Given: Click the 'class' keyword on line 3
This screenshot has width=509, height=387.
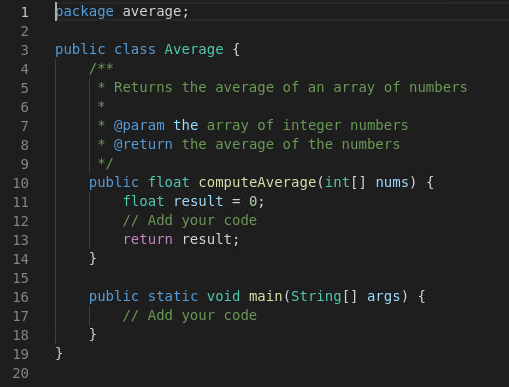Looking at the screenshot, I should (x=135, y=49).
